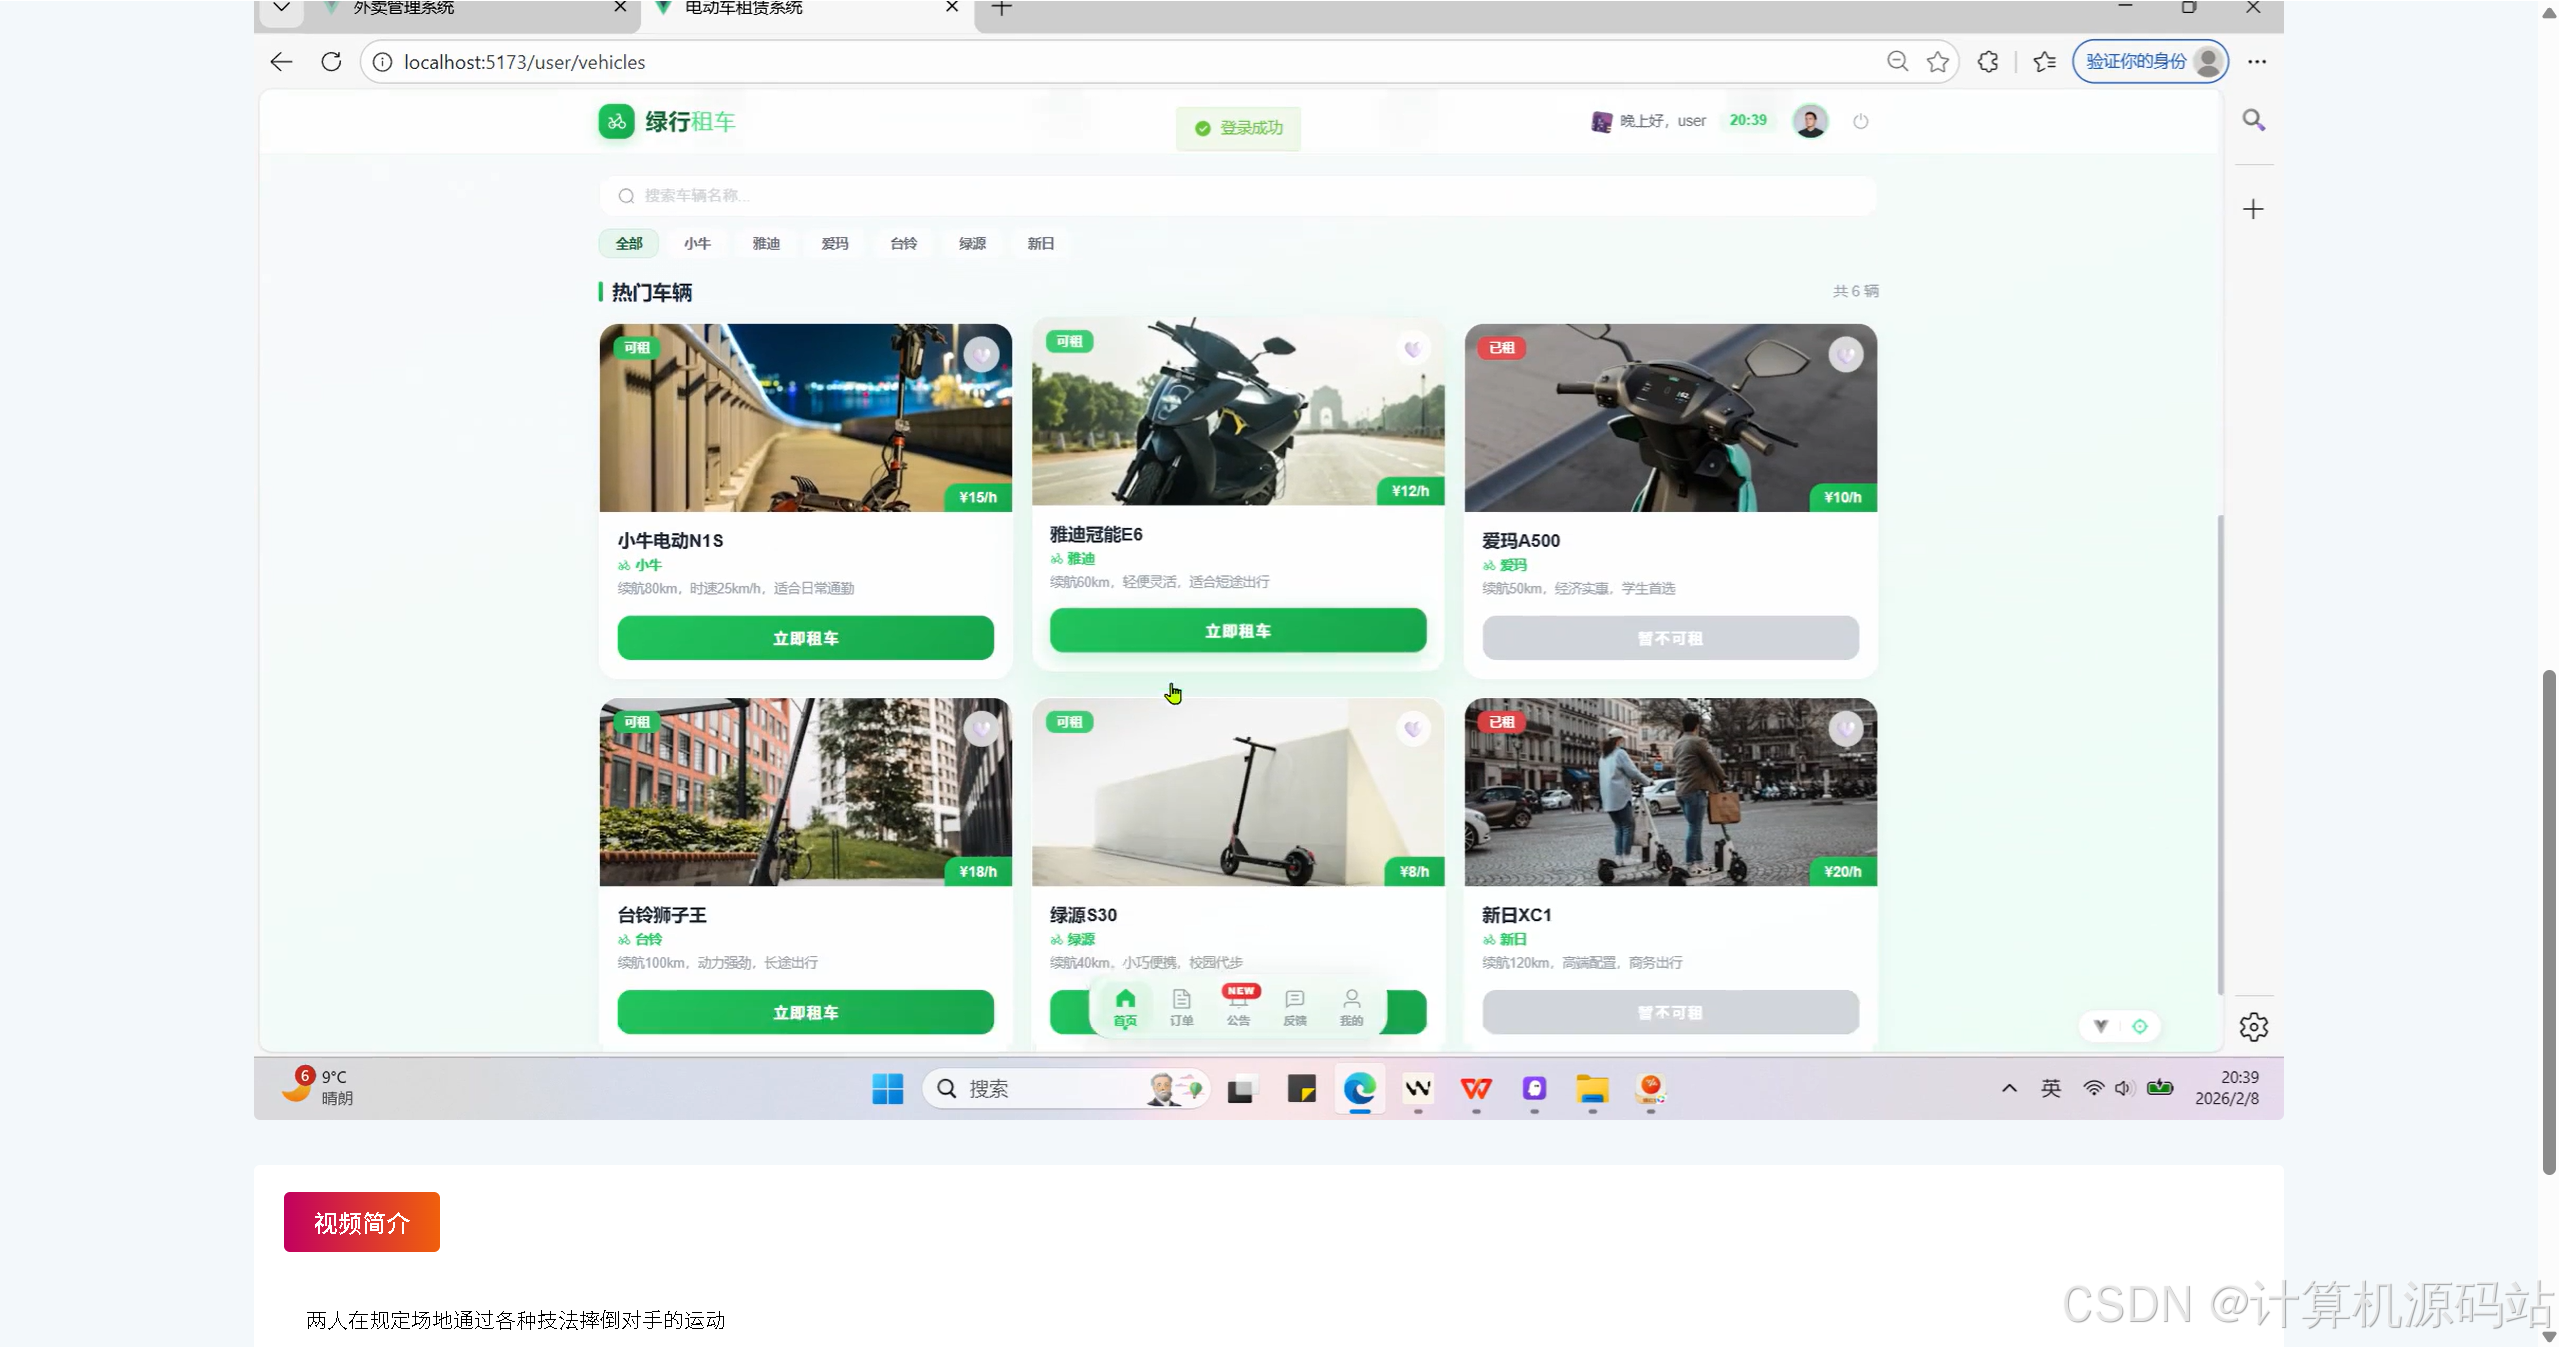Image resolution: width=2559 pixels, height=1347 pixels.
Task: Reload the page with the refresh icon
Action: click(x=331, y=62)
